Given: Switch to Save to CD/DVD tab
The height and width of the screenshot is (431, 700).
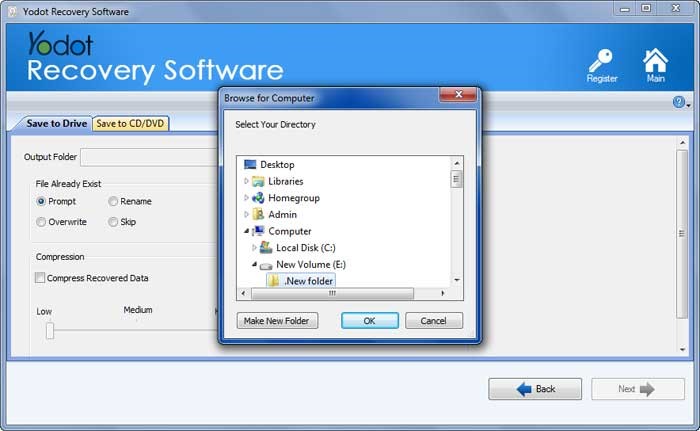Looking at the screenshot, I should pos(131,123).
